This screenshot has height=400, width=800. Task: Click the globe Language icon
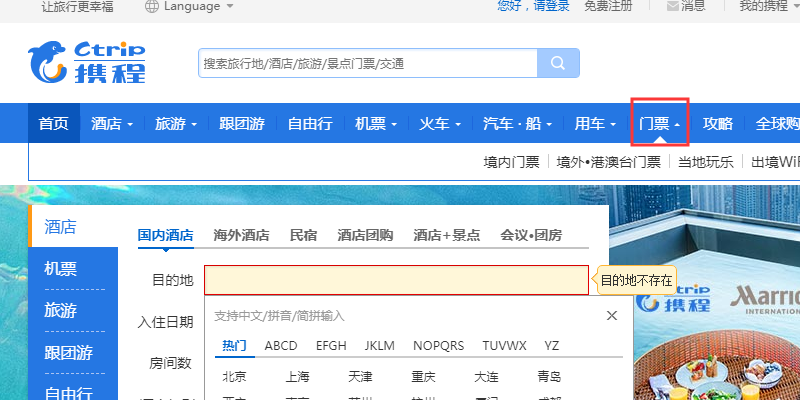coord(152,6)
